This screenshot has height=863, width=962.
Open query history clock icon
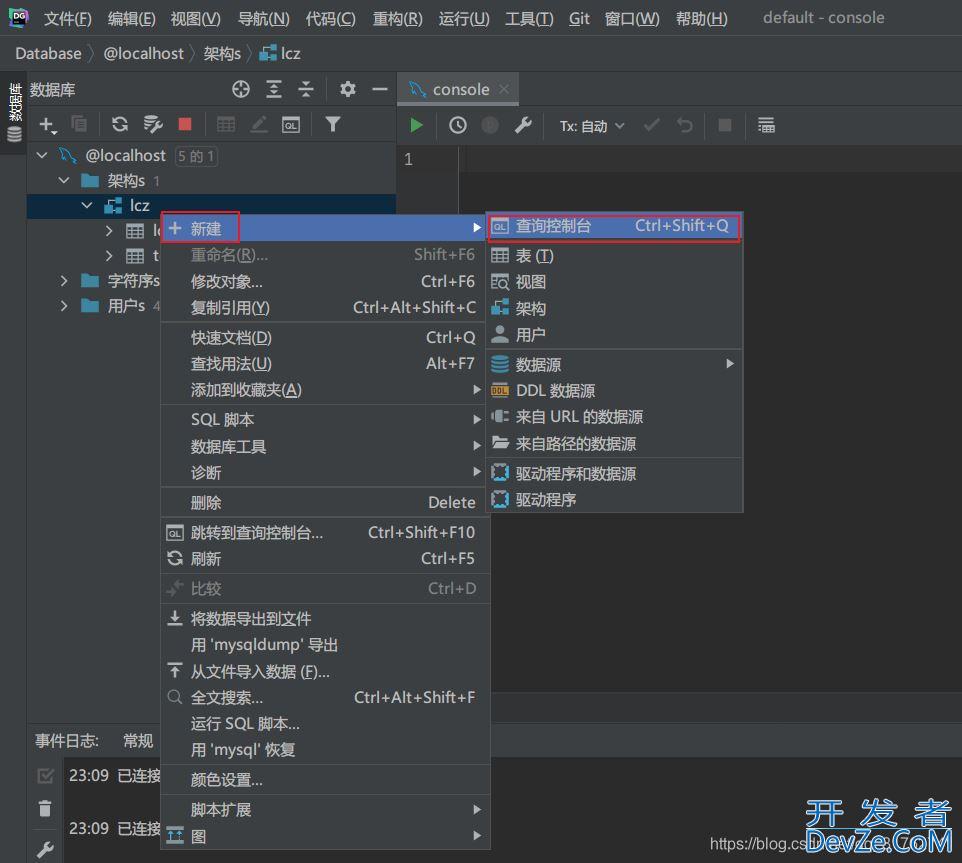[458, 126]
